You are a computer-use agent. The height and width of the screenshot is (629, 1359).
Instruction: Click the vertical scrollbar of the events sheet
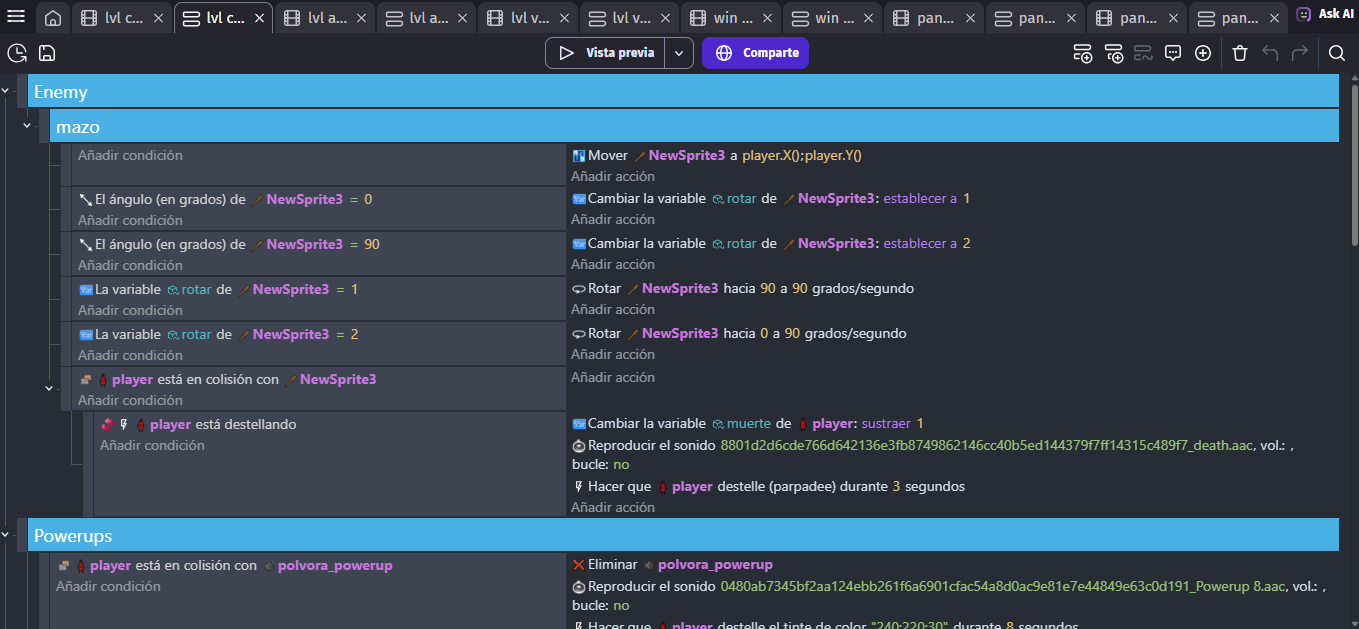tap(1353, 165)
